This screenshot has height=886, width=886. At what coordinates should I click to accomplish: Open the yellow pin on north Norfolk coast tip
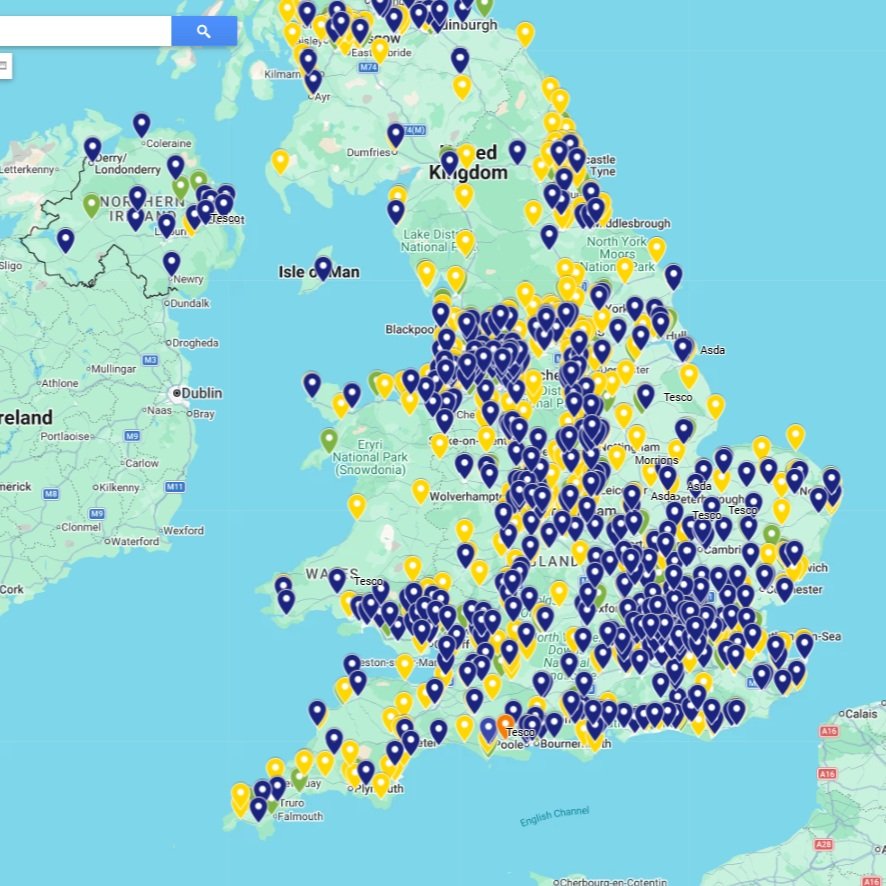click(x=796, y=437)
